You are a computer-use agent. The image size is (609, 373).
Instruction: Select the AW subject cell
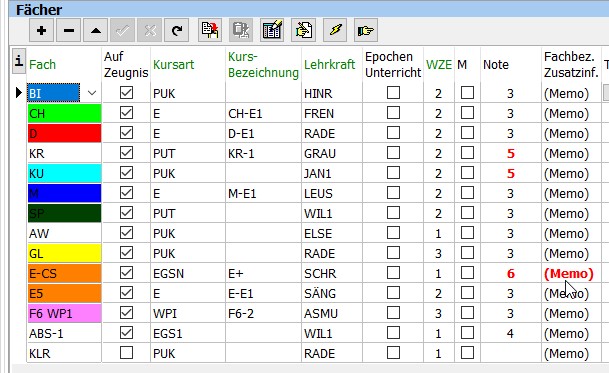click(64, 234)
